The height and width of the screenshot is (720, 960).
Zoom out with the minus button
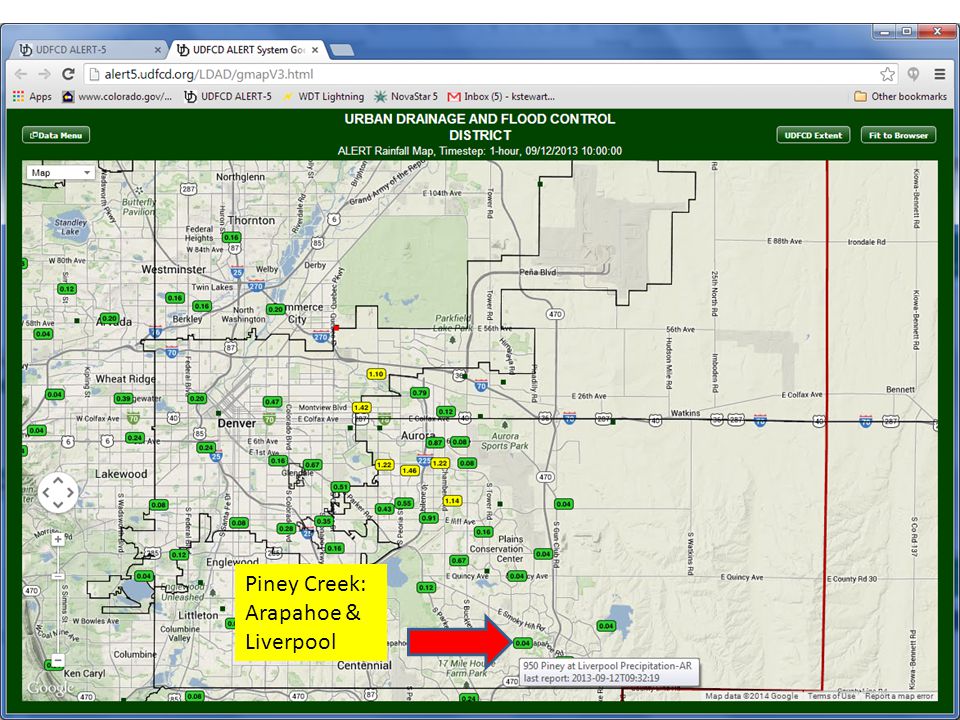[58, 661]
